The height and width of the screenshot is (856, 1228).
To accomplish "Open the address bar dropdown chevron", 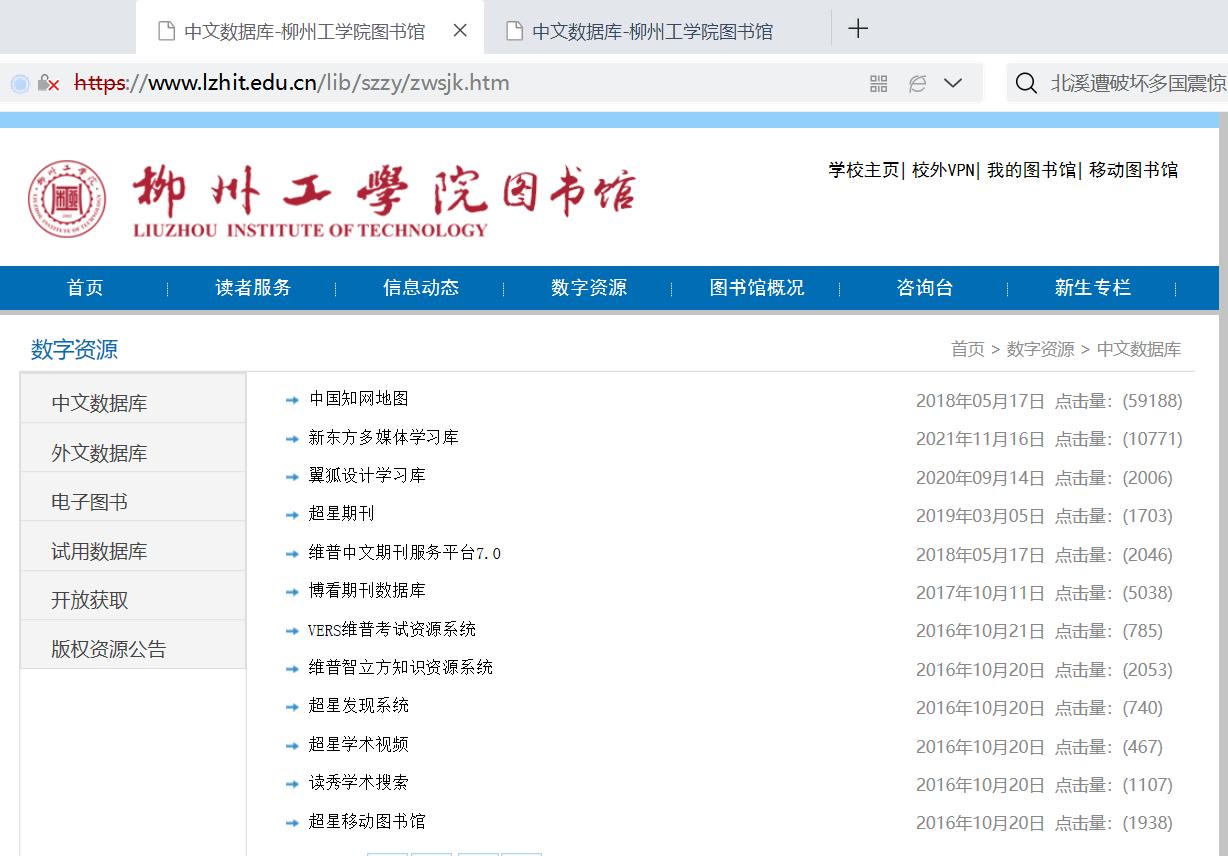I will 953,83.
